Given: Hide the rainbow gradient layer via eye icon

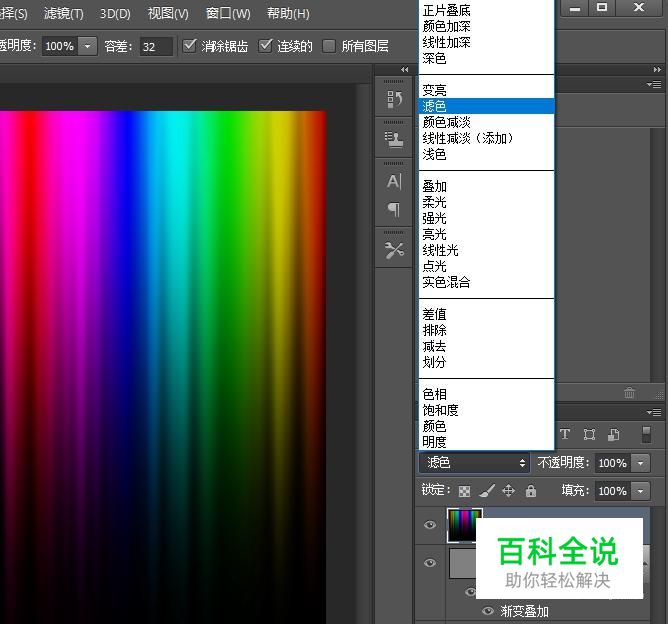Looking at the screenshot, I should (431, 525).
